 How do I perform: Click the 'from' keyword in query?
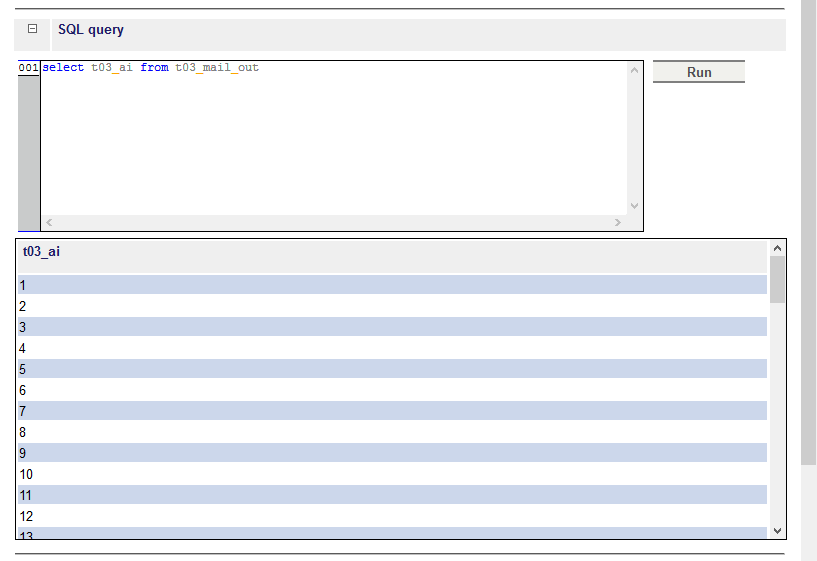[x=154, y=67]
